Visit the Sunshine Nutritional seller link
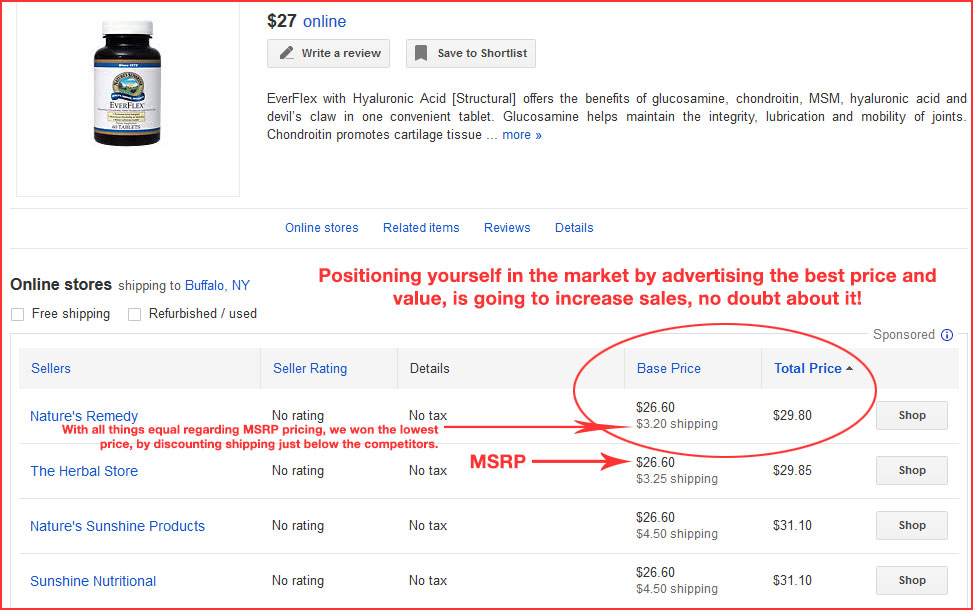Image resolution: width=973 pixels, height=610 pixels. (93, 581)
